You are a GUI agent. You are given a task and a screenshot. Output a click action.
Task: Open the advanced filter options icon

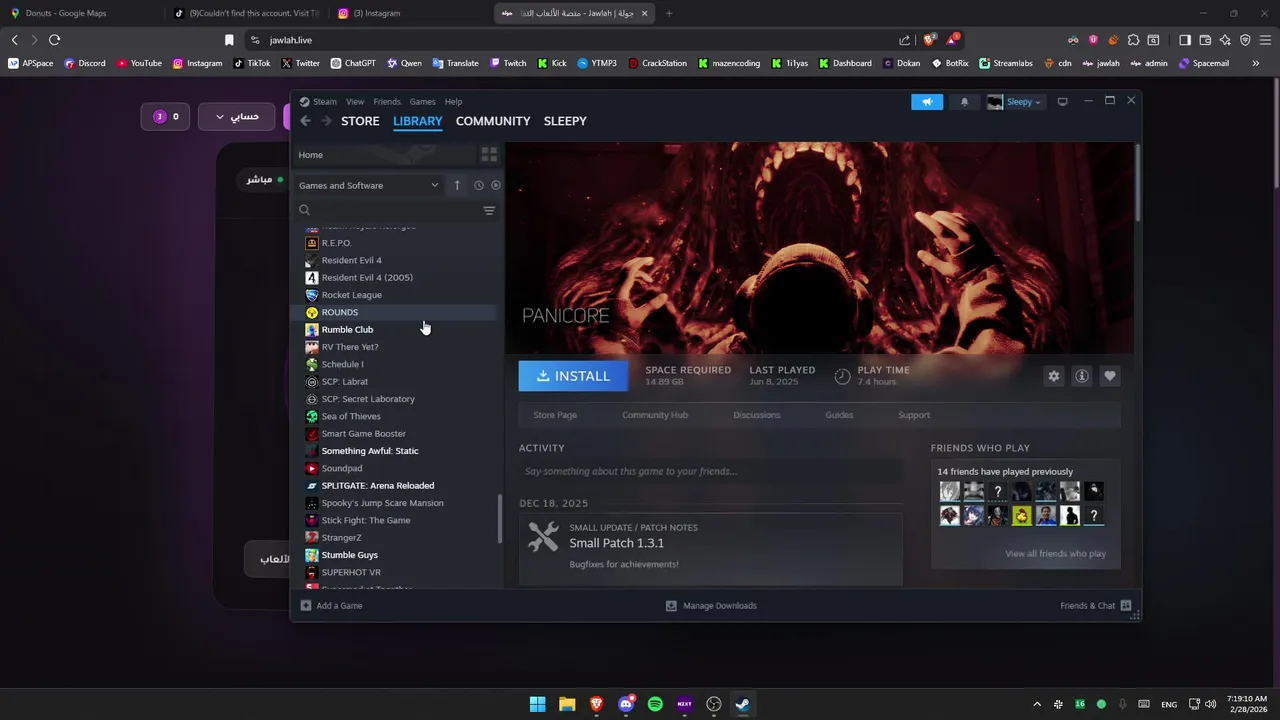[x=489, y=211]
